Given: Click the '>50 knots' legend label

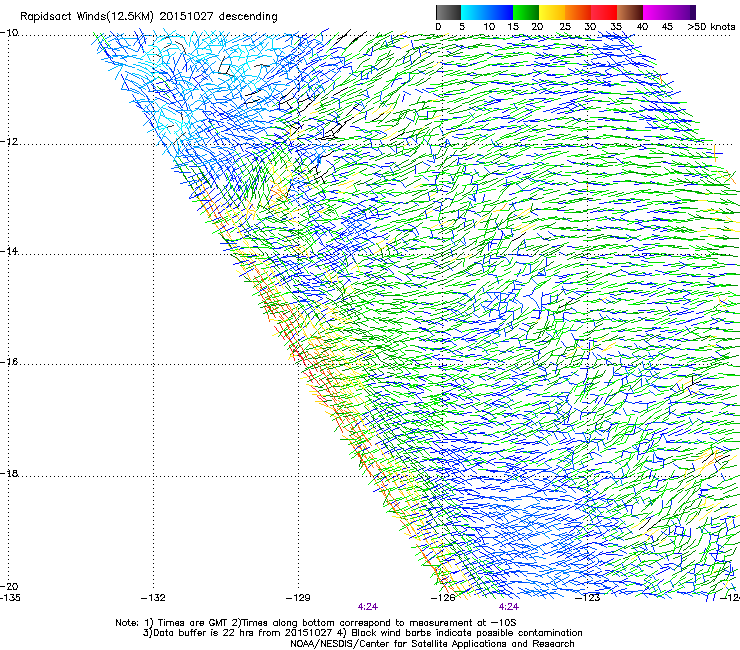Looking at the screenshot, I should click(x=711, y=27).
